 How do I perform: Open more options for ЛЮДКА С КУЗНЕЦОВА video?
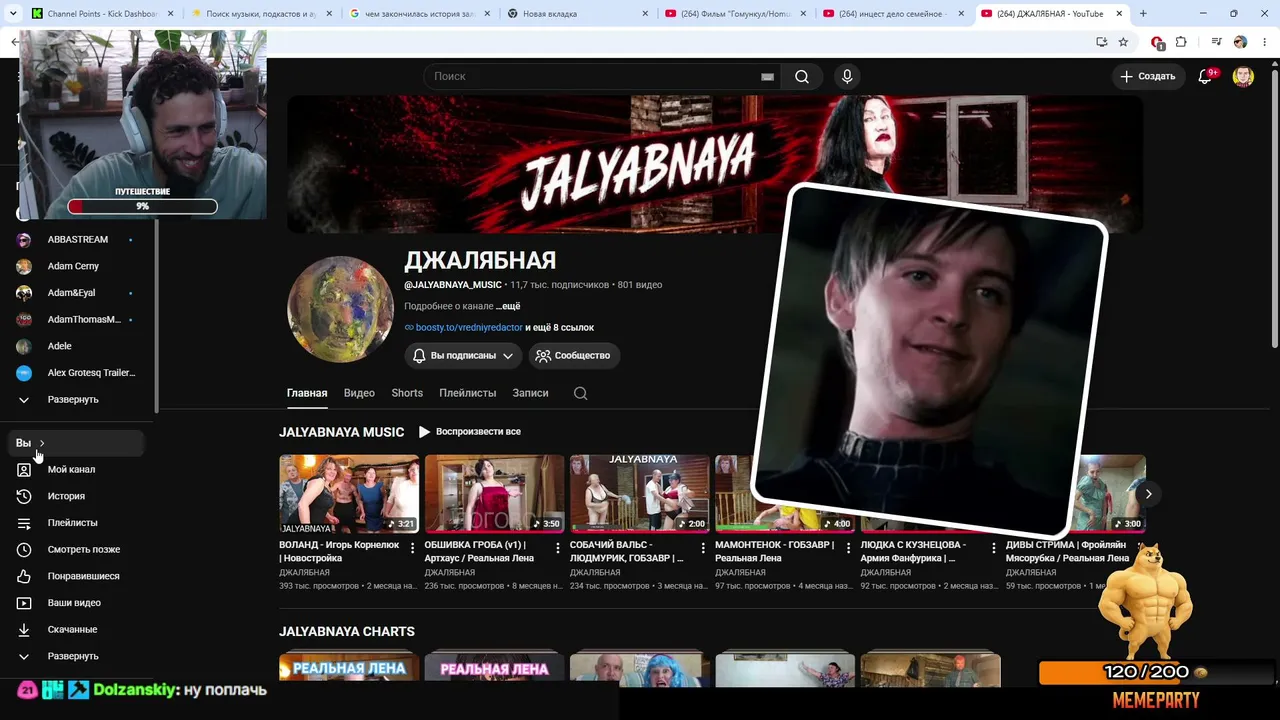993,548
